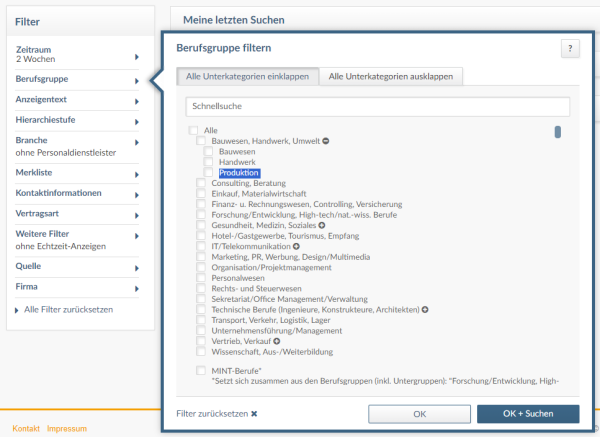
Task: Open Berufsgruppe filter entry
Action: pos(77,79)
